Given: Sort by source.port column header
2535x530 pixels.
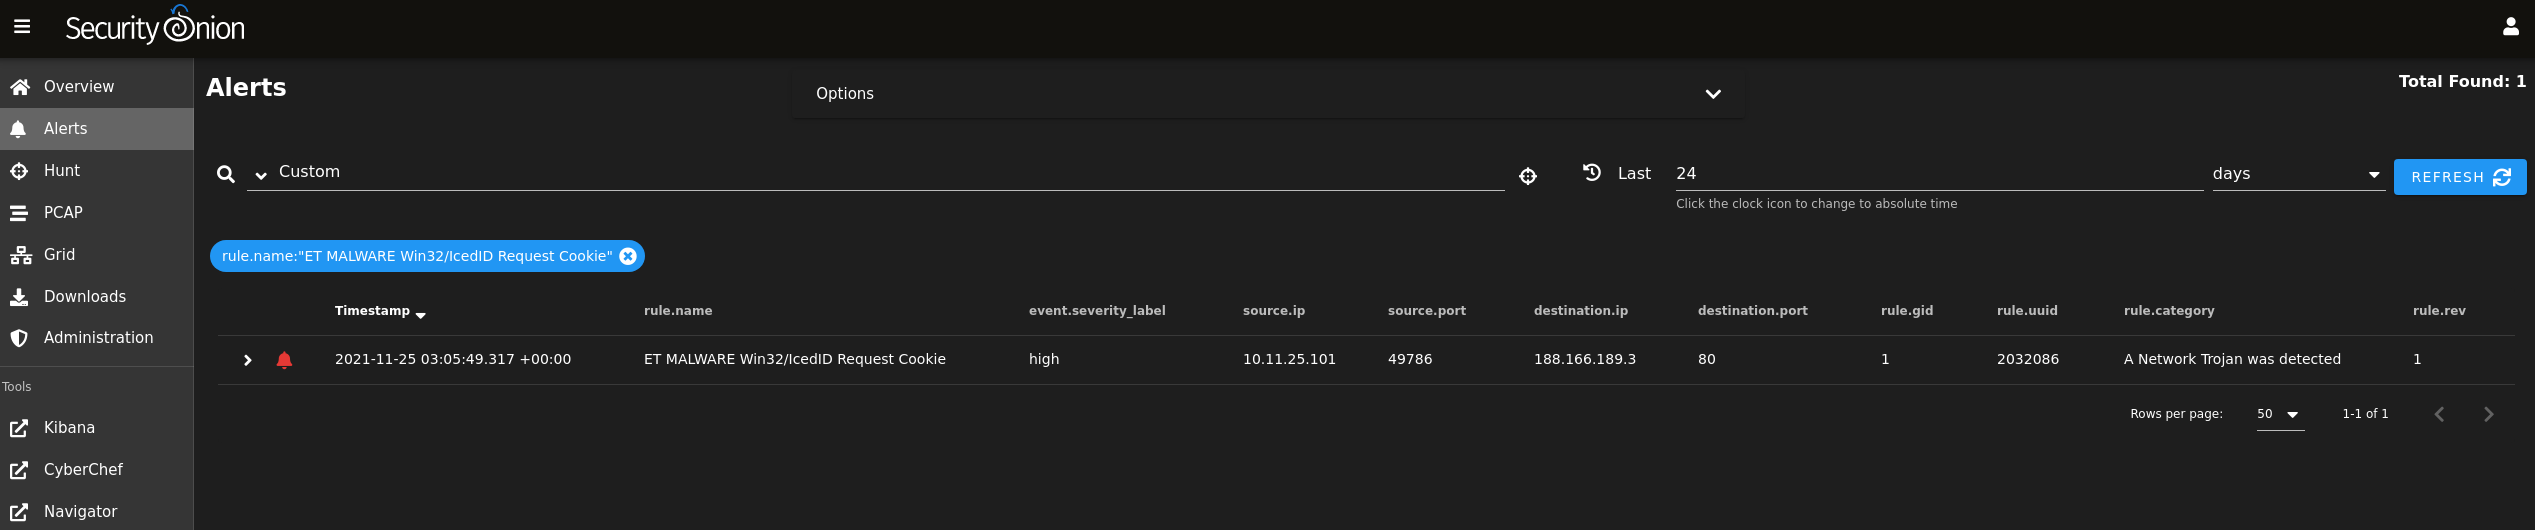Looking at the screenshot, I should pos(1426,311).
